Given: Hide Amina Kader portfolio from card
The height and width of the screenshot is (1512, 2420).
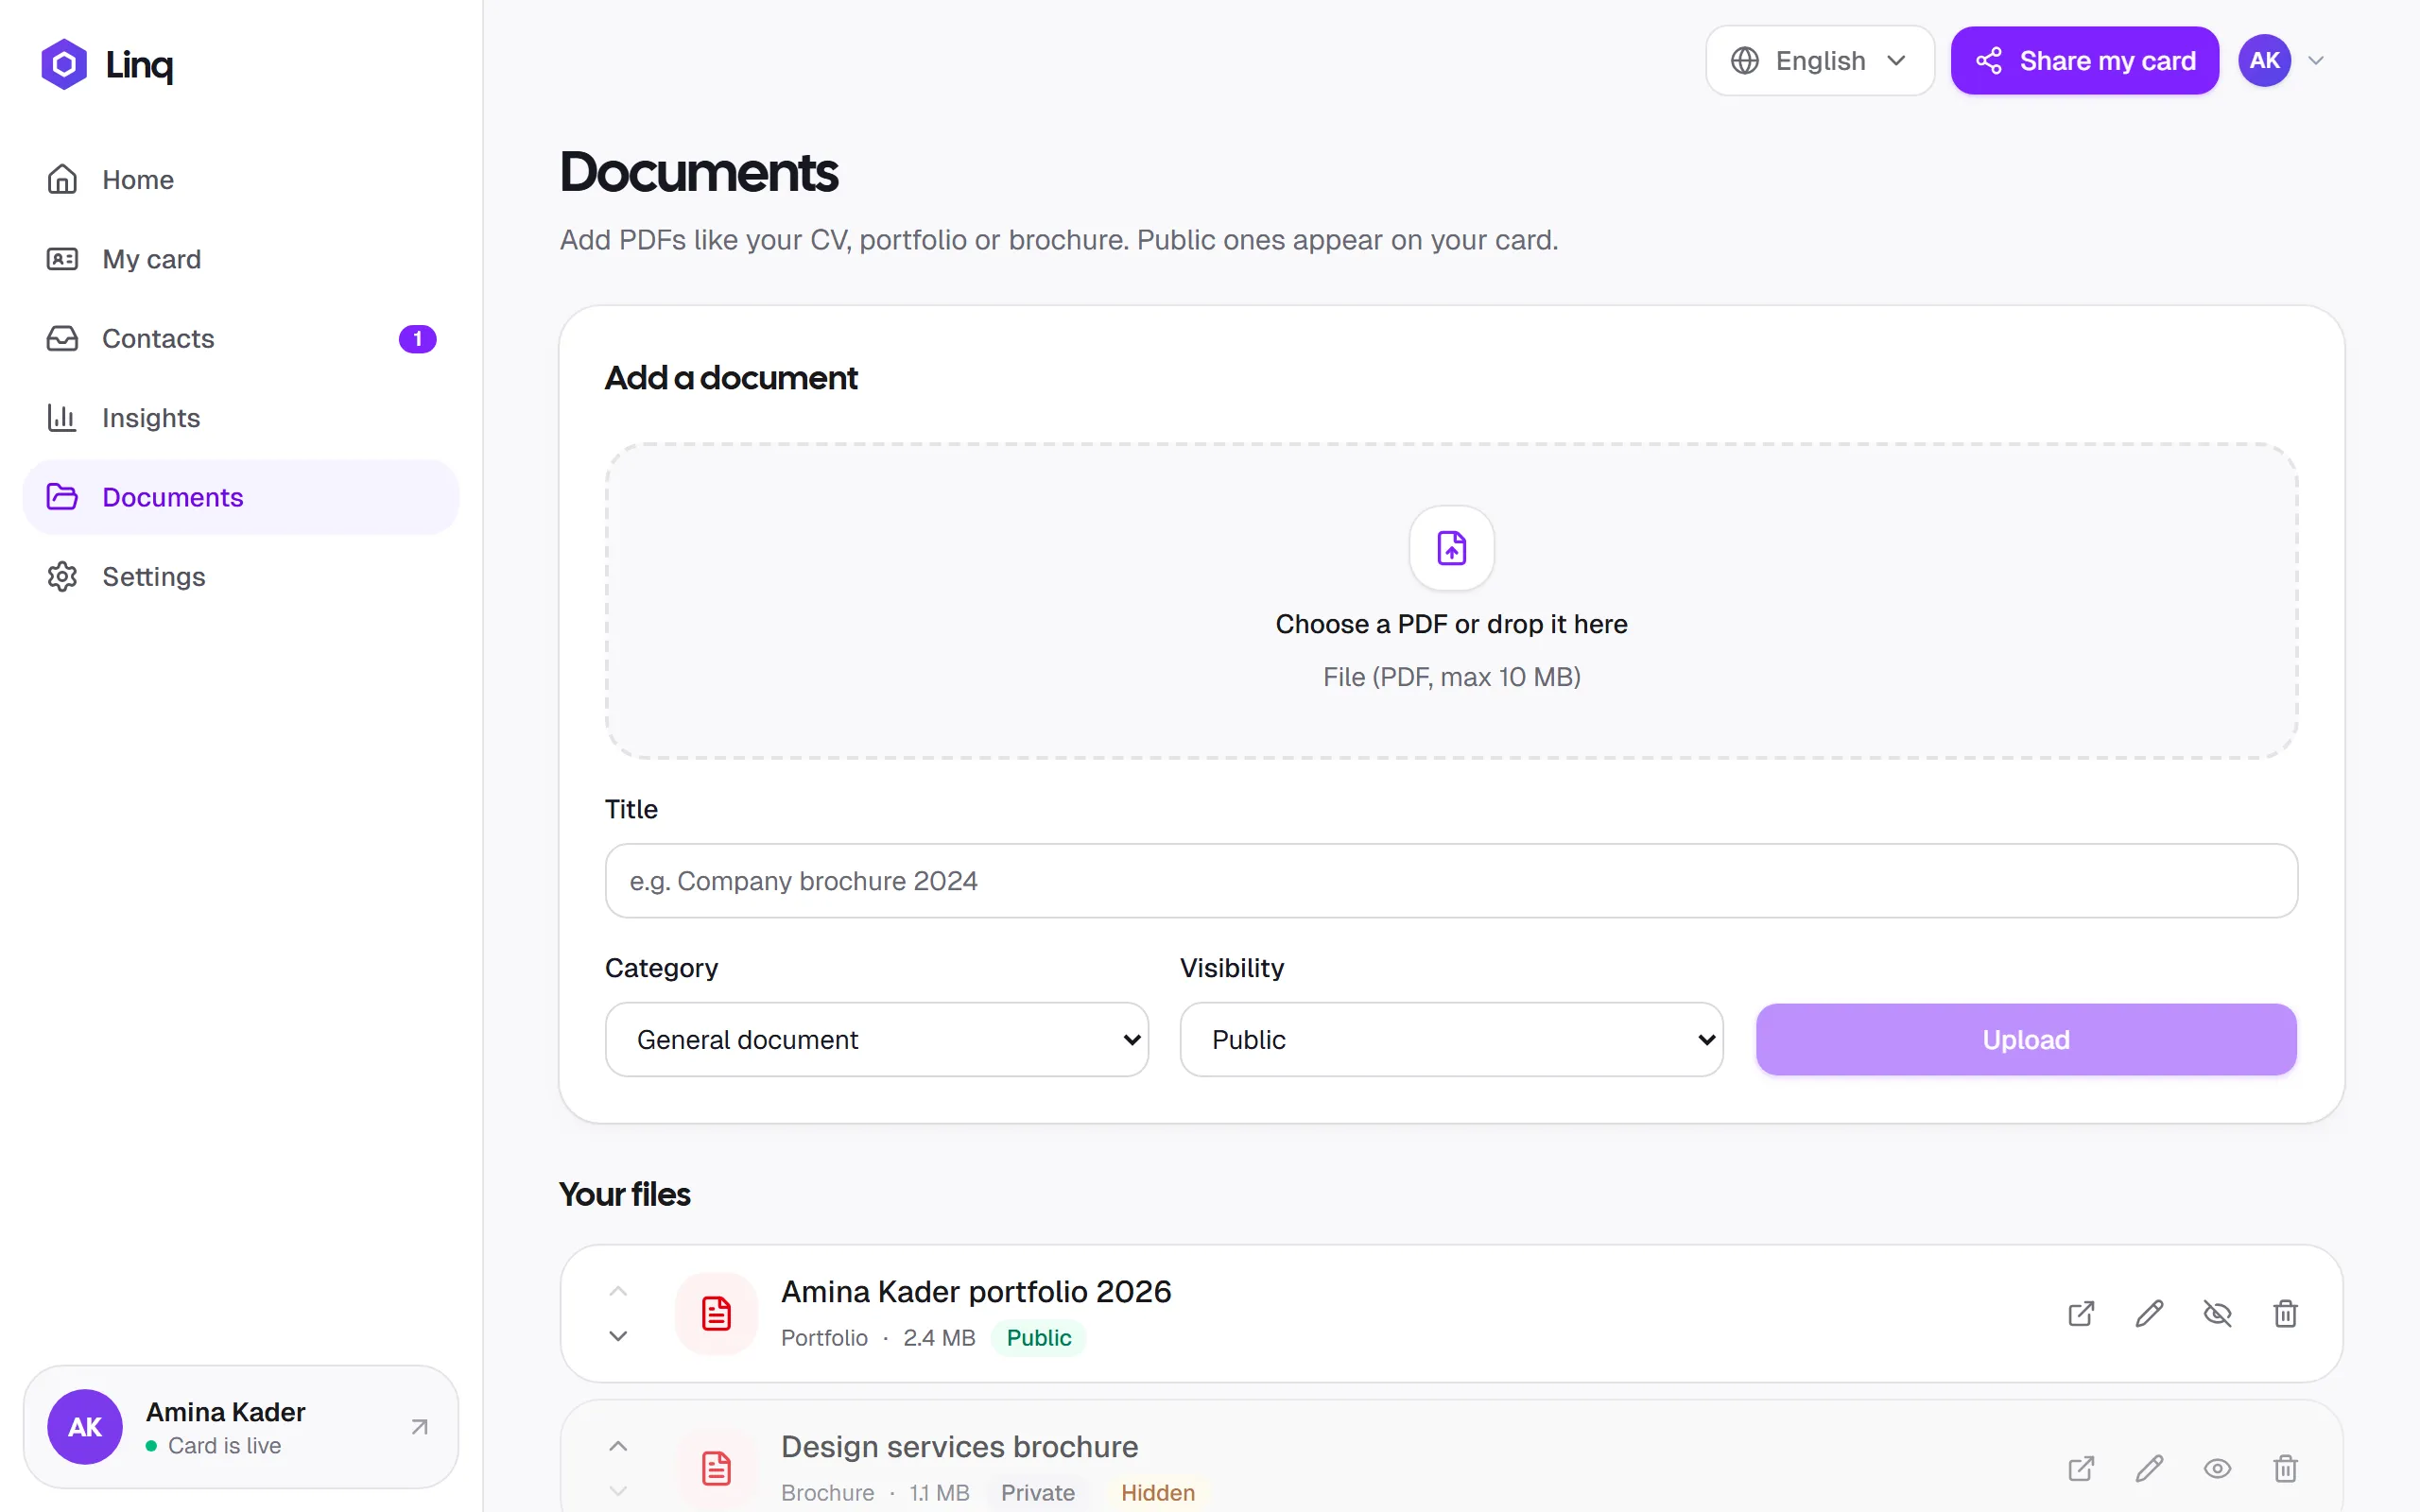Looking at the screenshot, I should [x=2217, y=1314].
